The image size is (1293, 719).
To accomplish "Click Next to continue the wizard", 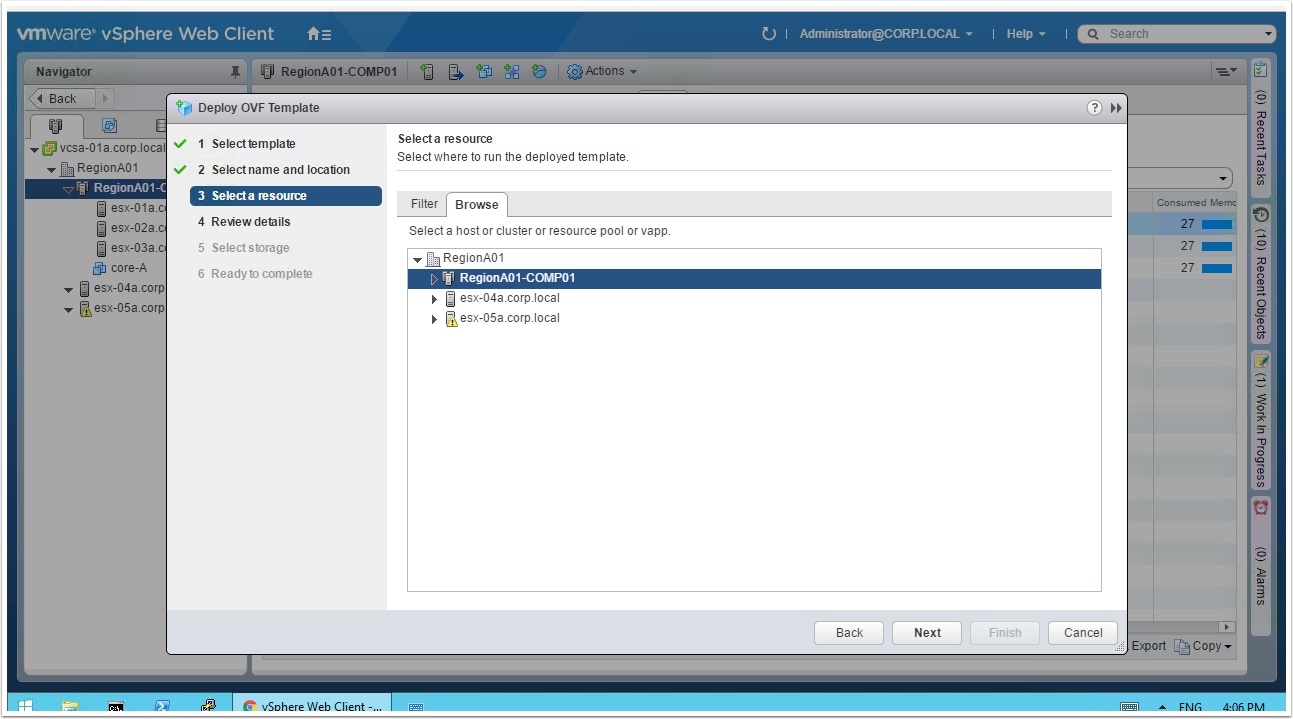I will coord(927,633).
